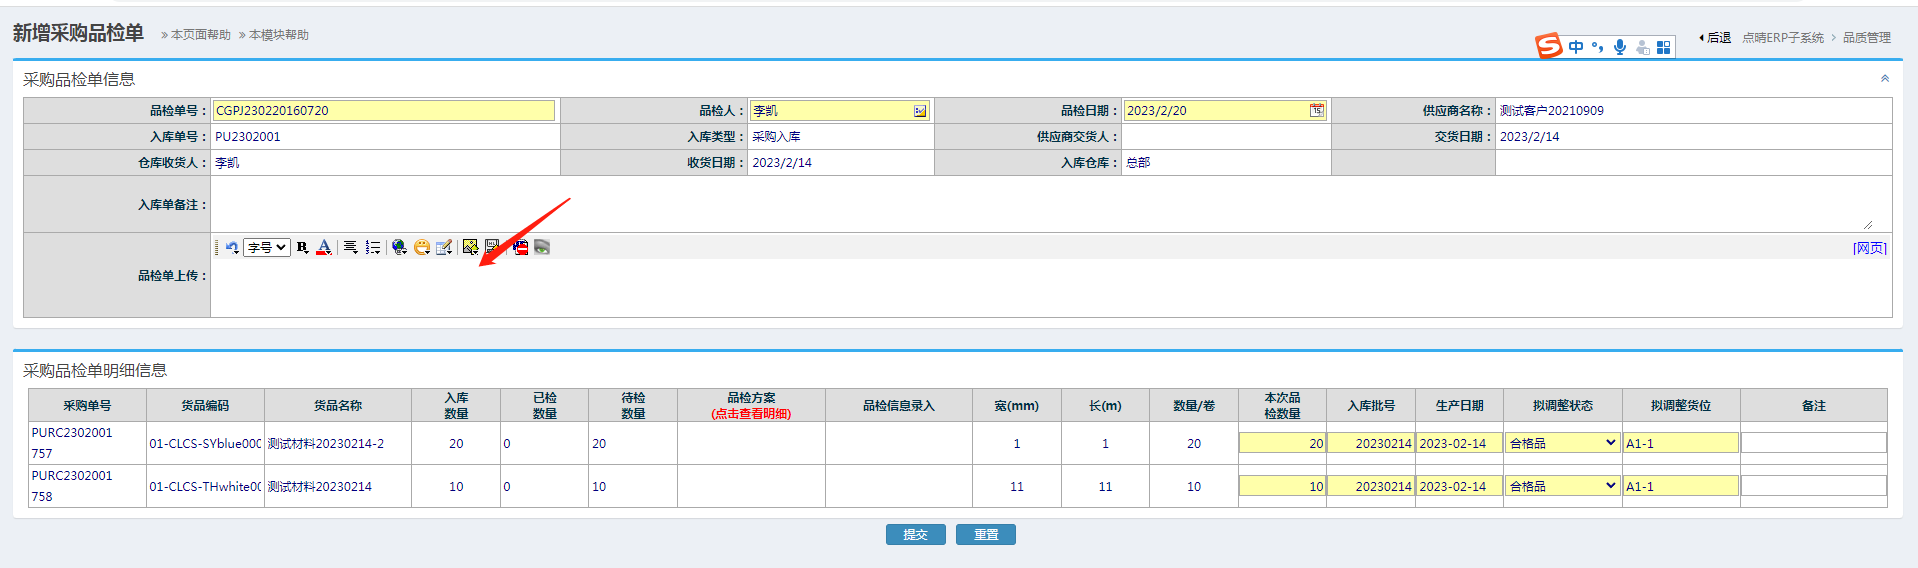This screenshot has width=1918, height=568.
Task: Insert a hyperlink using the globe icon
Action: tap(399, 247)
